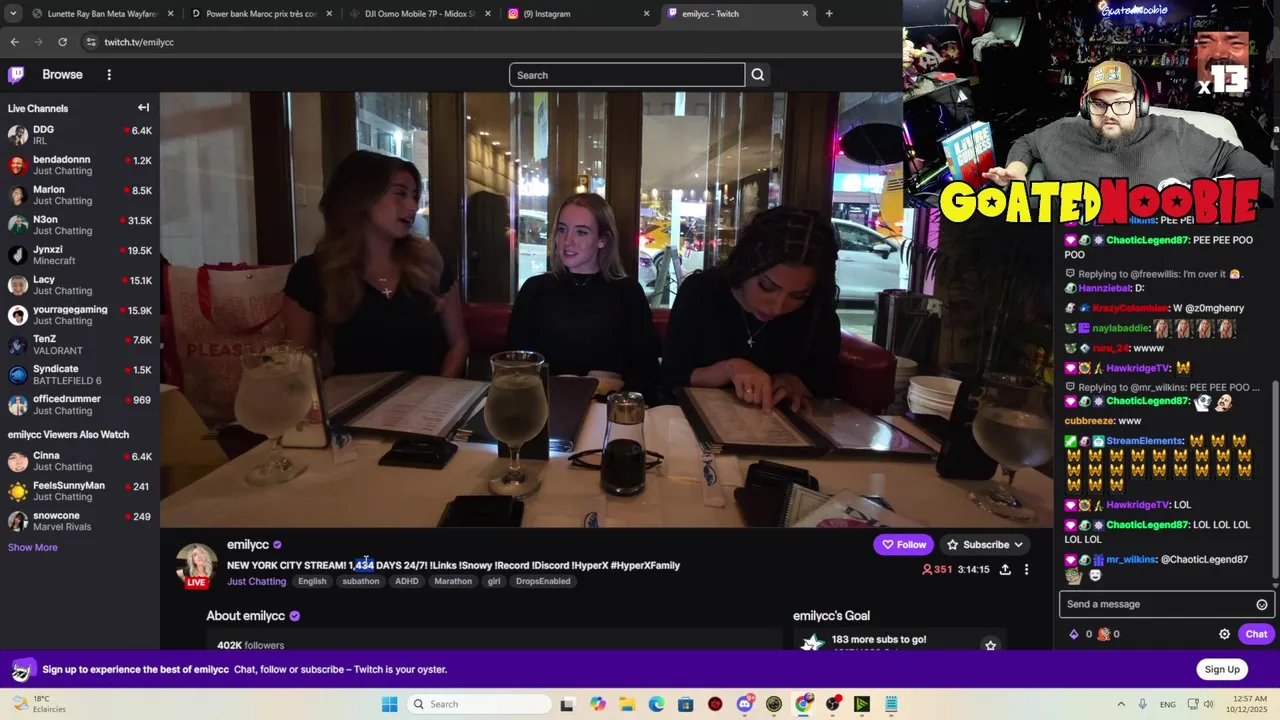Click the taskbar microphone icon
Viewport: 1280px width, 720px height.
coord(1143,704)
